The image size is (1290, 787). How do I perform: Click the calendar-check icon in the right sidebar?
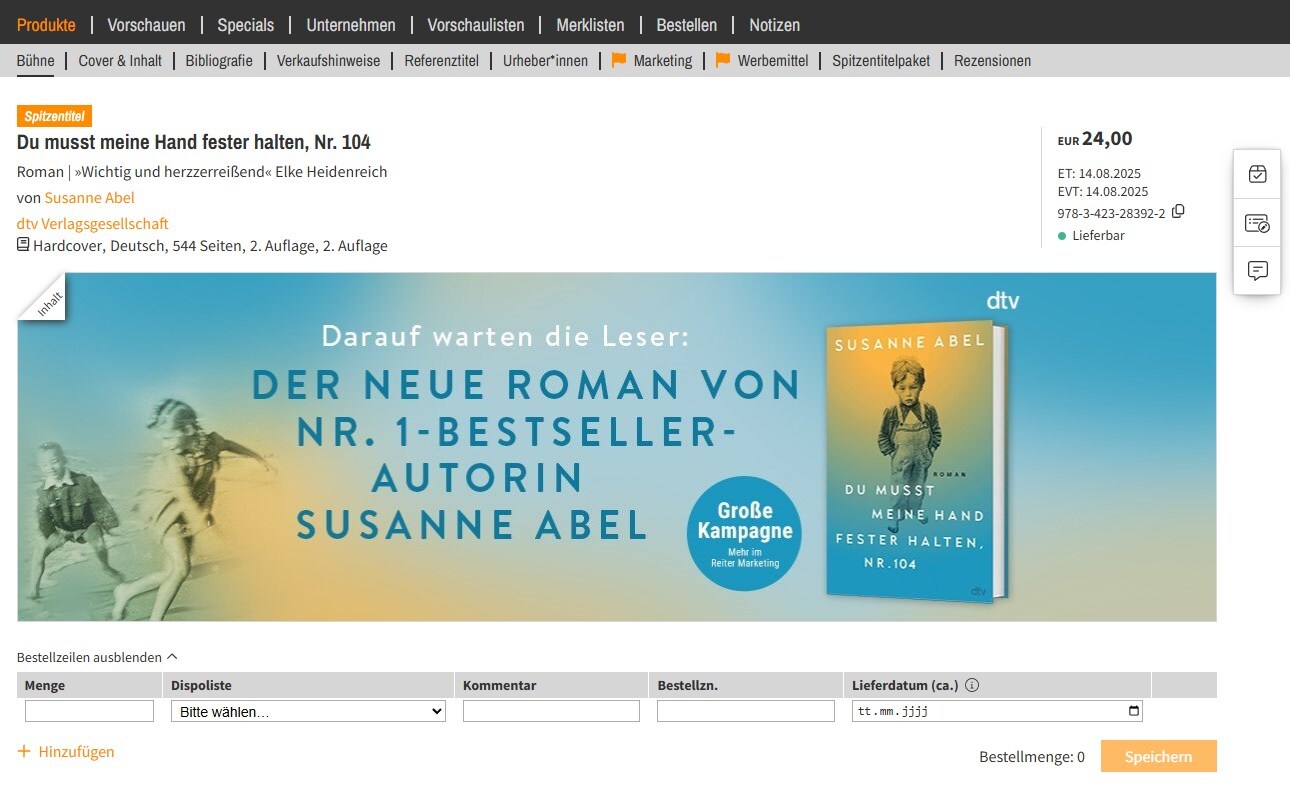(x=1257, y=174)
